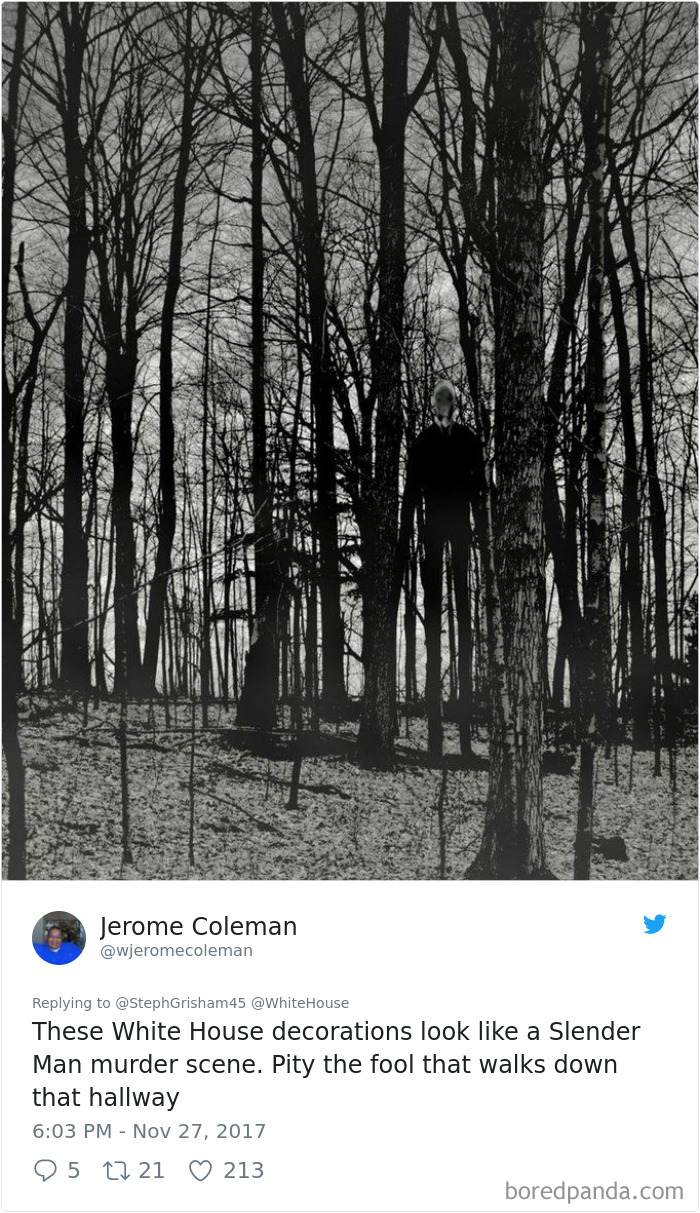Click the like count of 213
The width and height of the screenshot is (700, 1213).
(x=243, y=1170)
